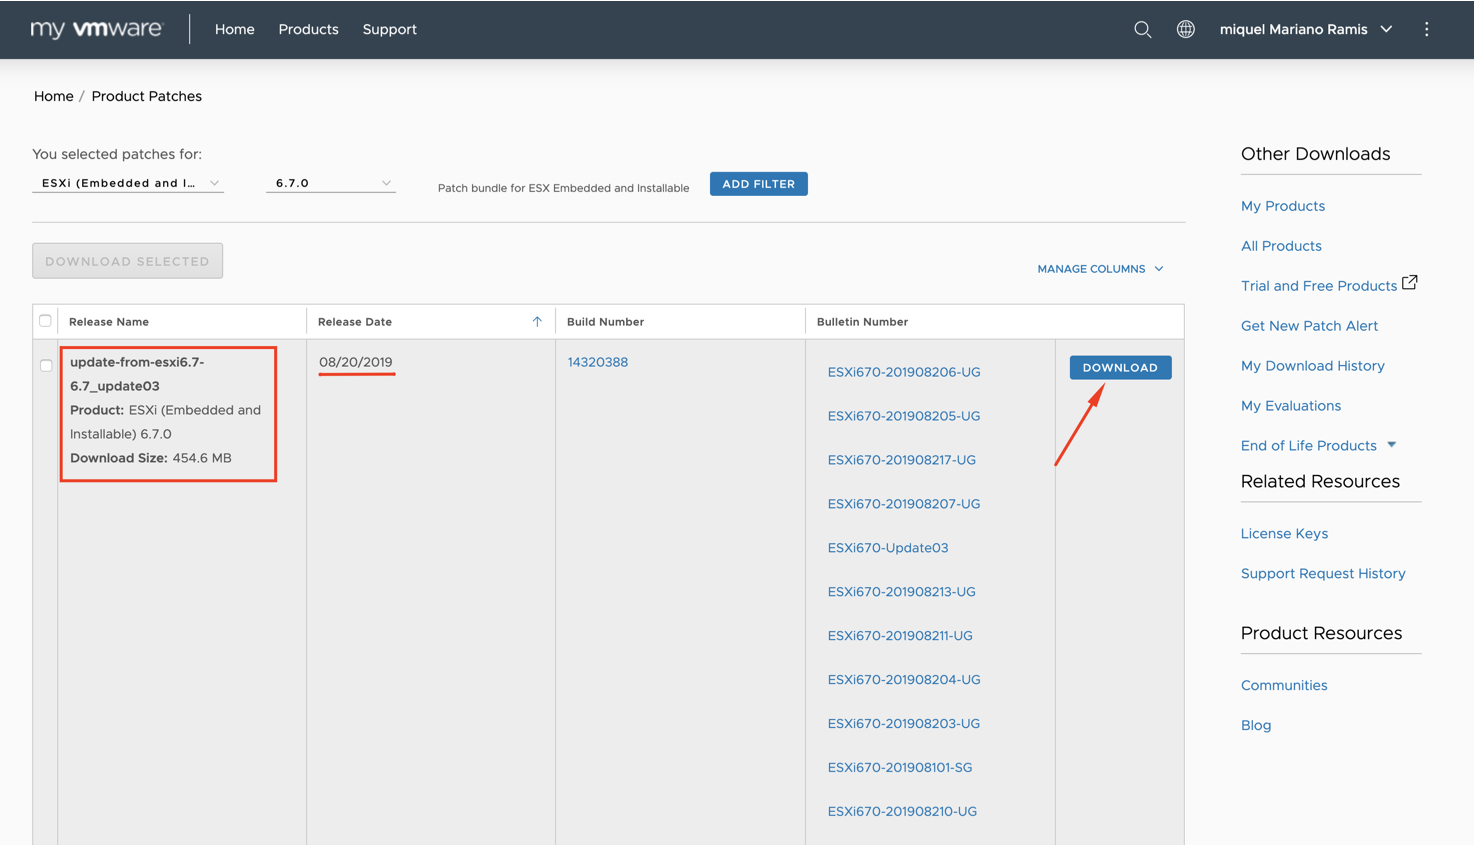1474x845 pixels.
Task: Open bulletin ESXi670-201908211-UG
Action: point(900,636)
